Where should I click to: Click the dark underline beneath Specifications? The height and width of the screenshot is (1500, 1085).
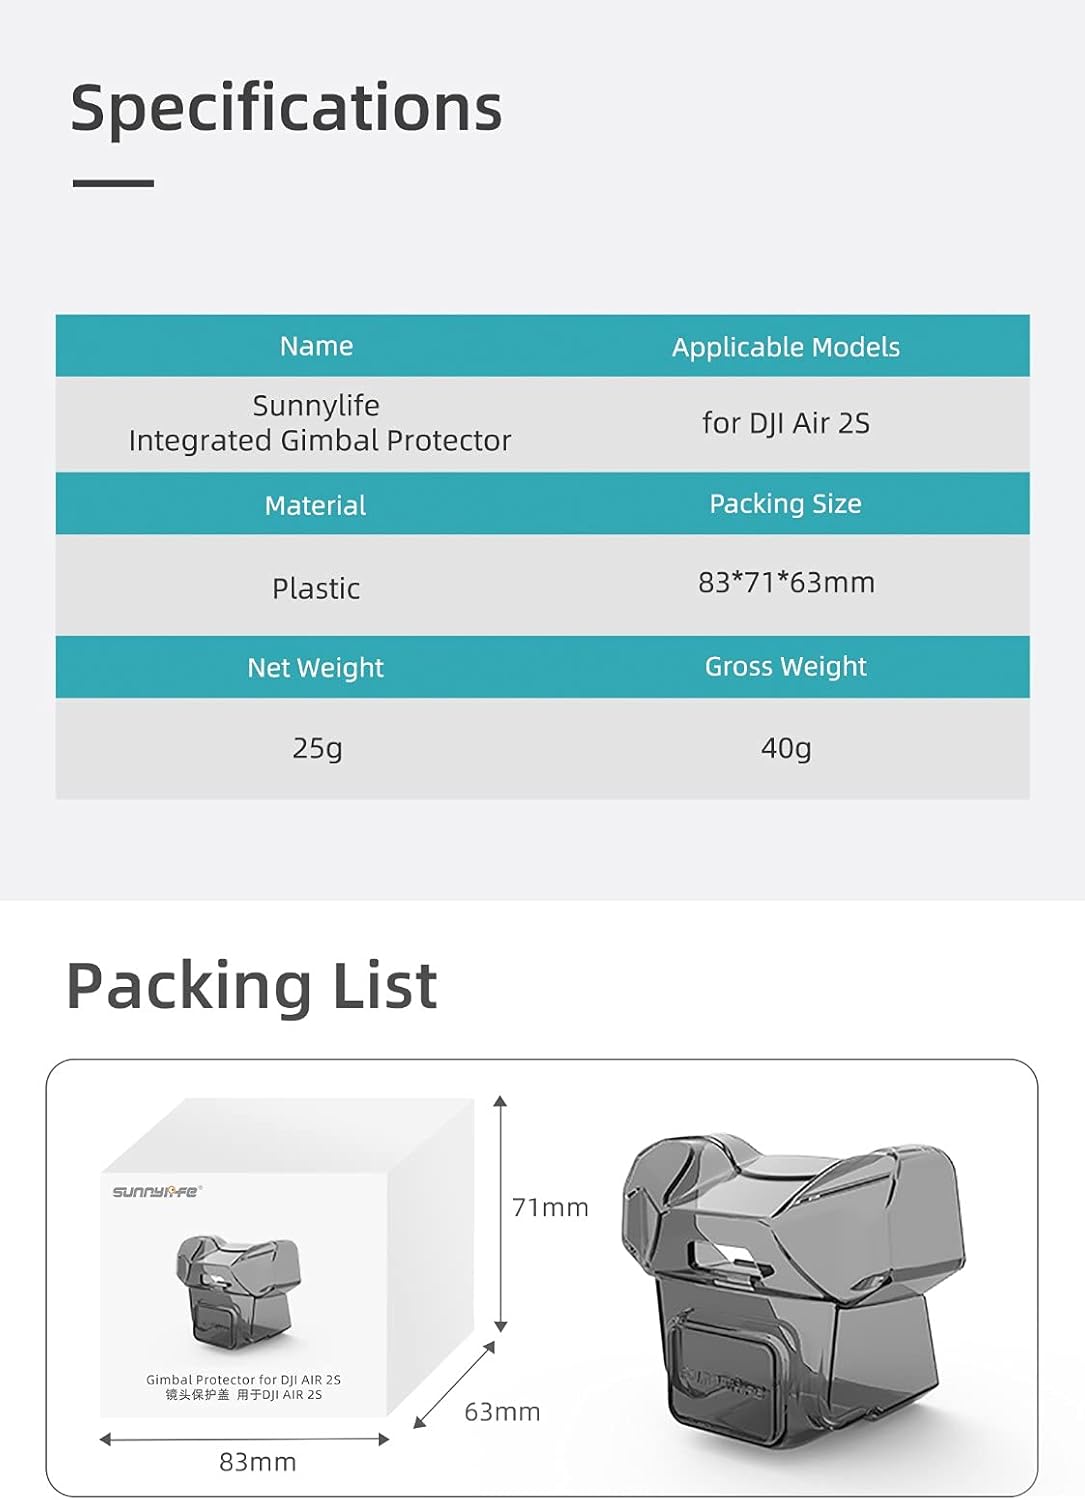pyautogui.click(x=113, y=184)
